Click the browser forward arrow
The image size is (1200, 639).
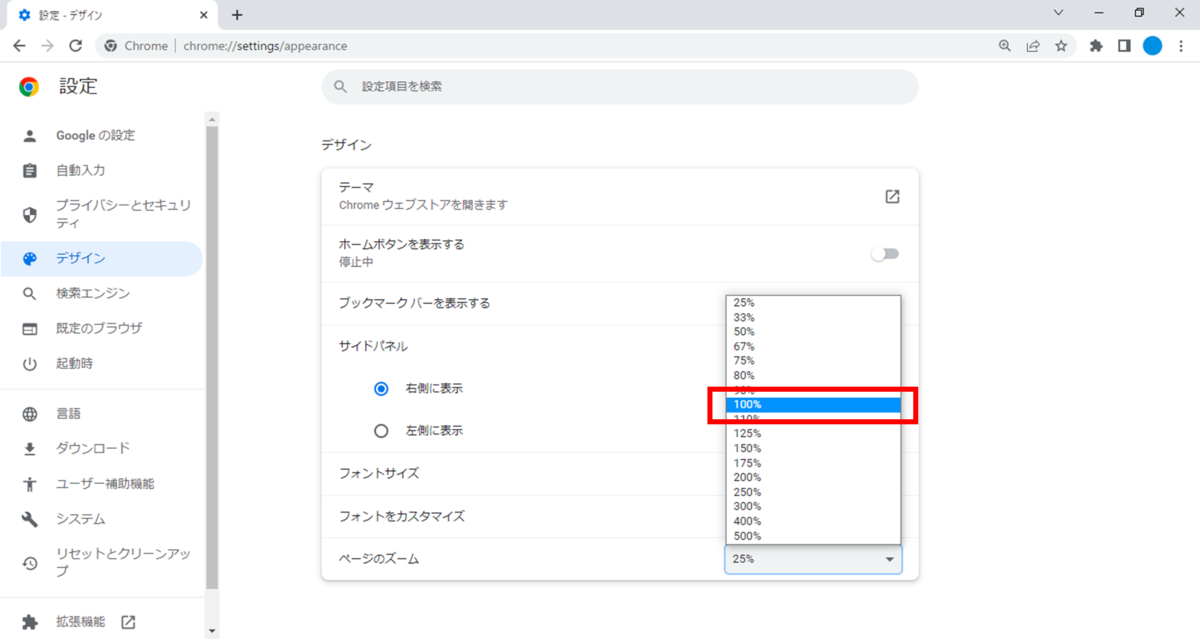tap(47, 46)
